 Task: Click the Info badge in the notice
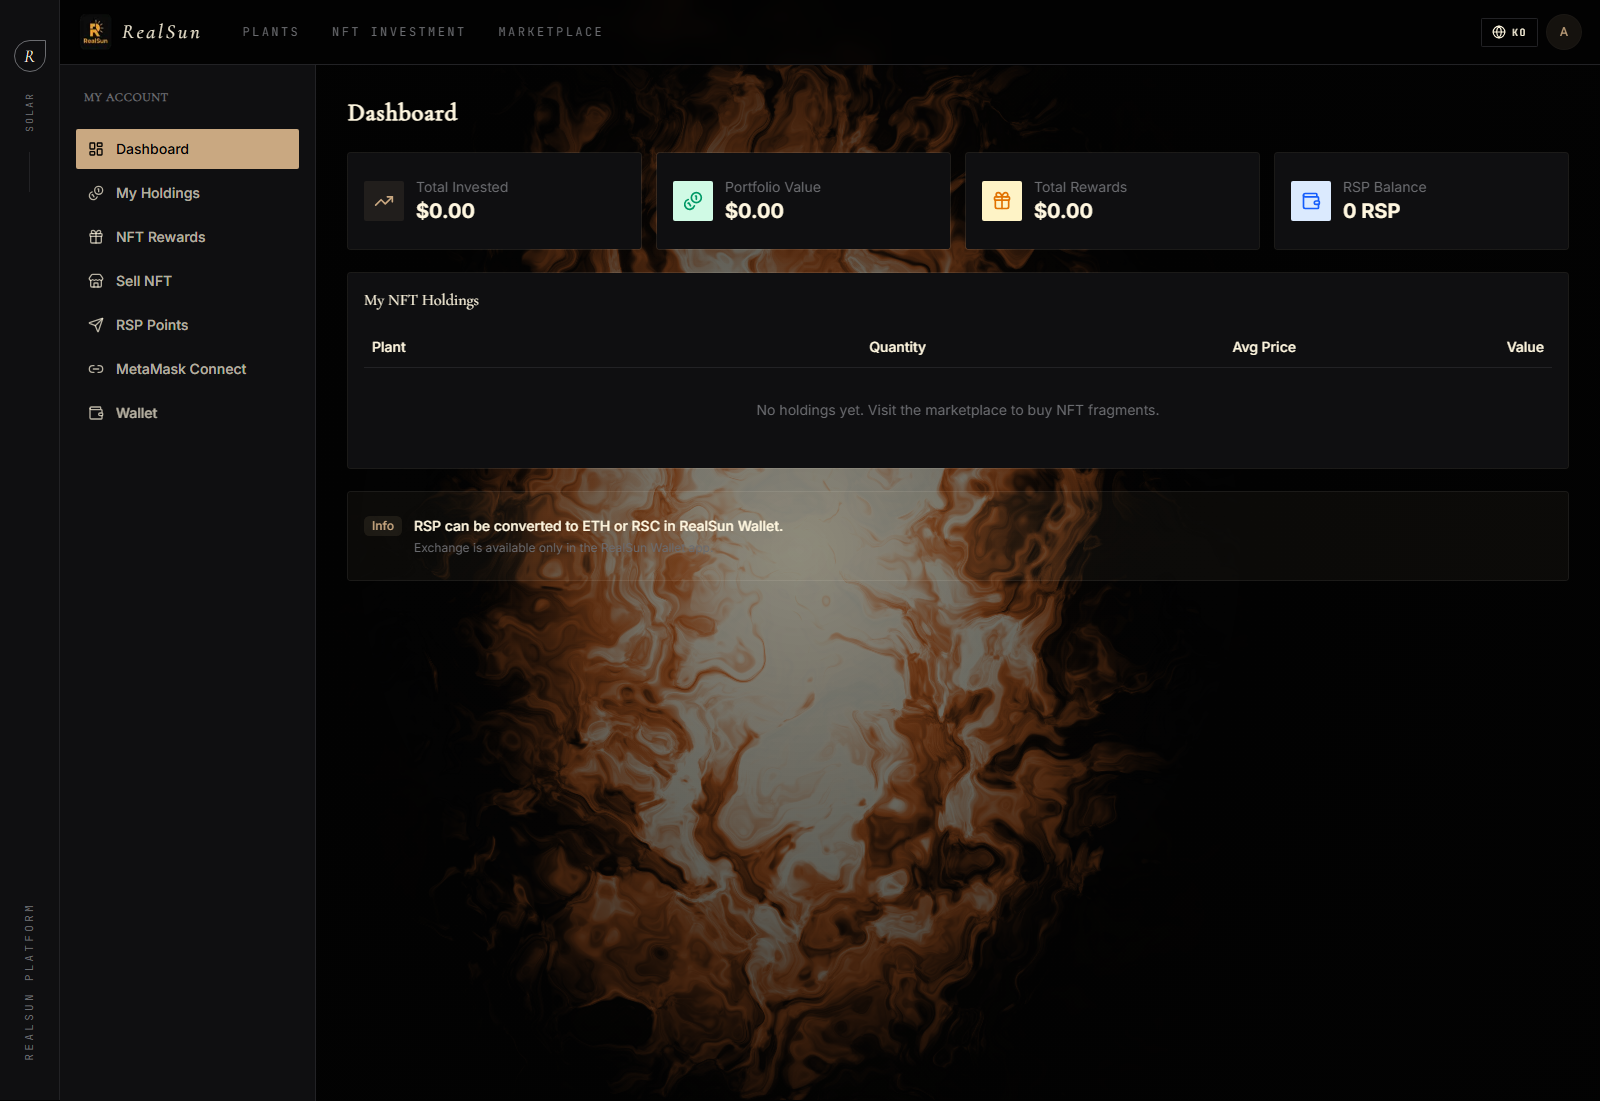pos(383,526)
